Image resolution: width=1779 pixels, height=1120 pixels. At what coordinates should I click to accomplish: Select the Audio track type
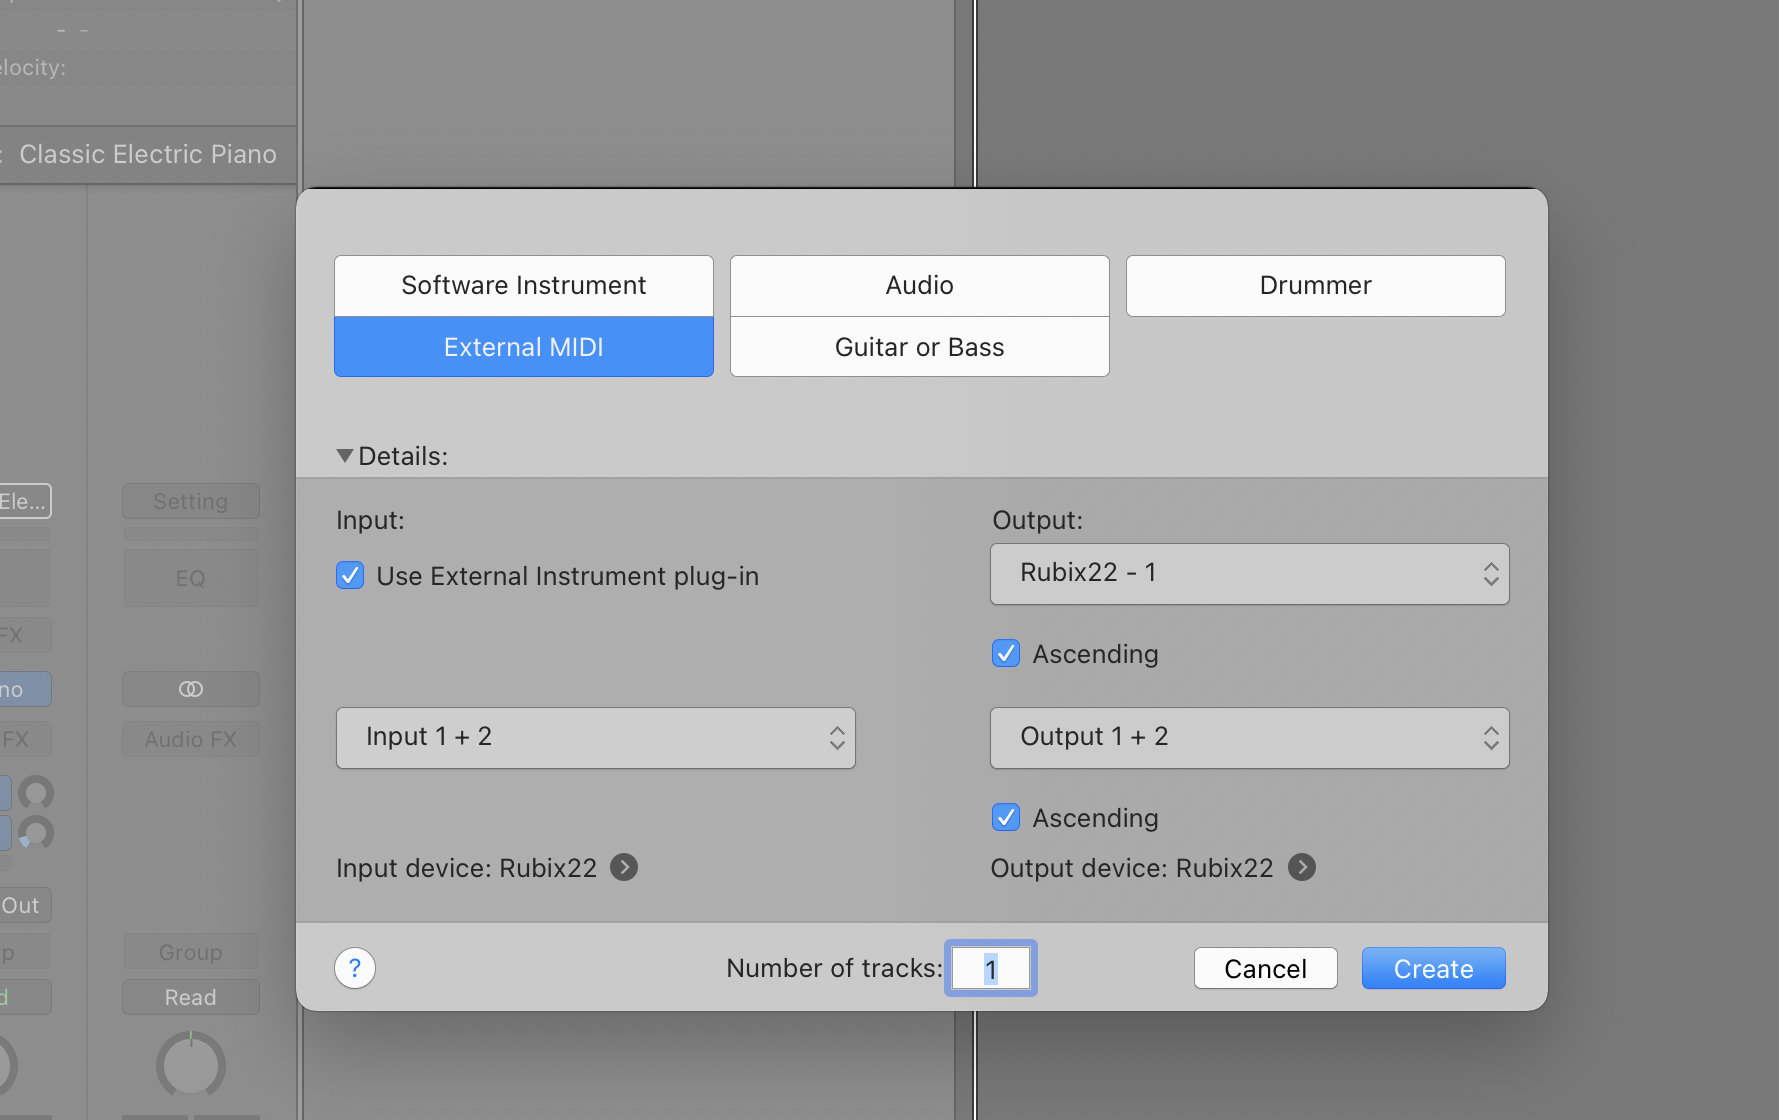[919, 286]
